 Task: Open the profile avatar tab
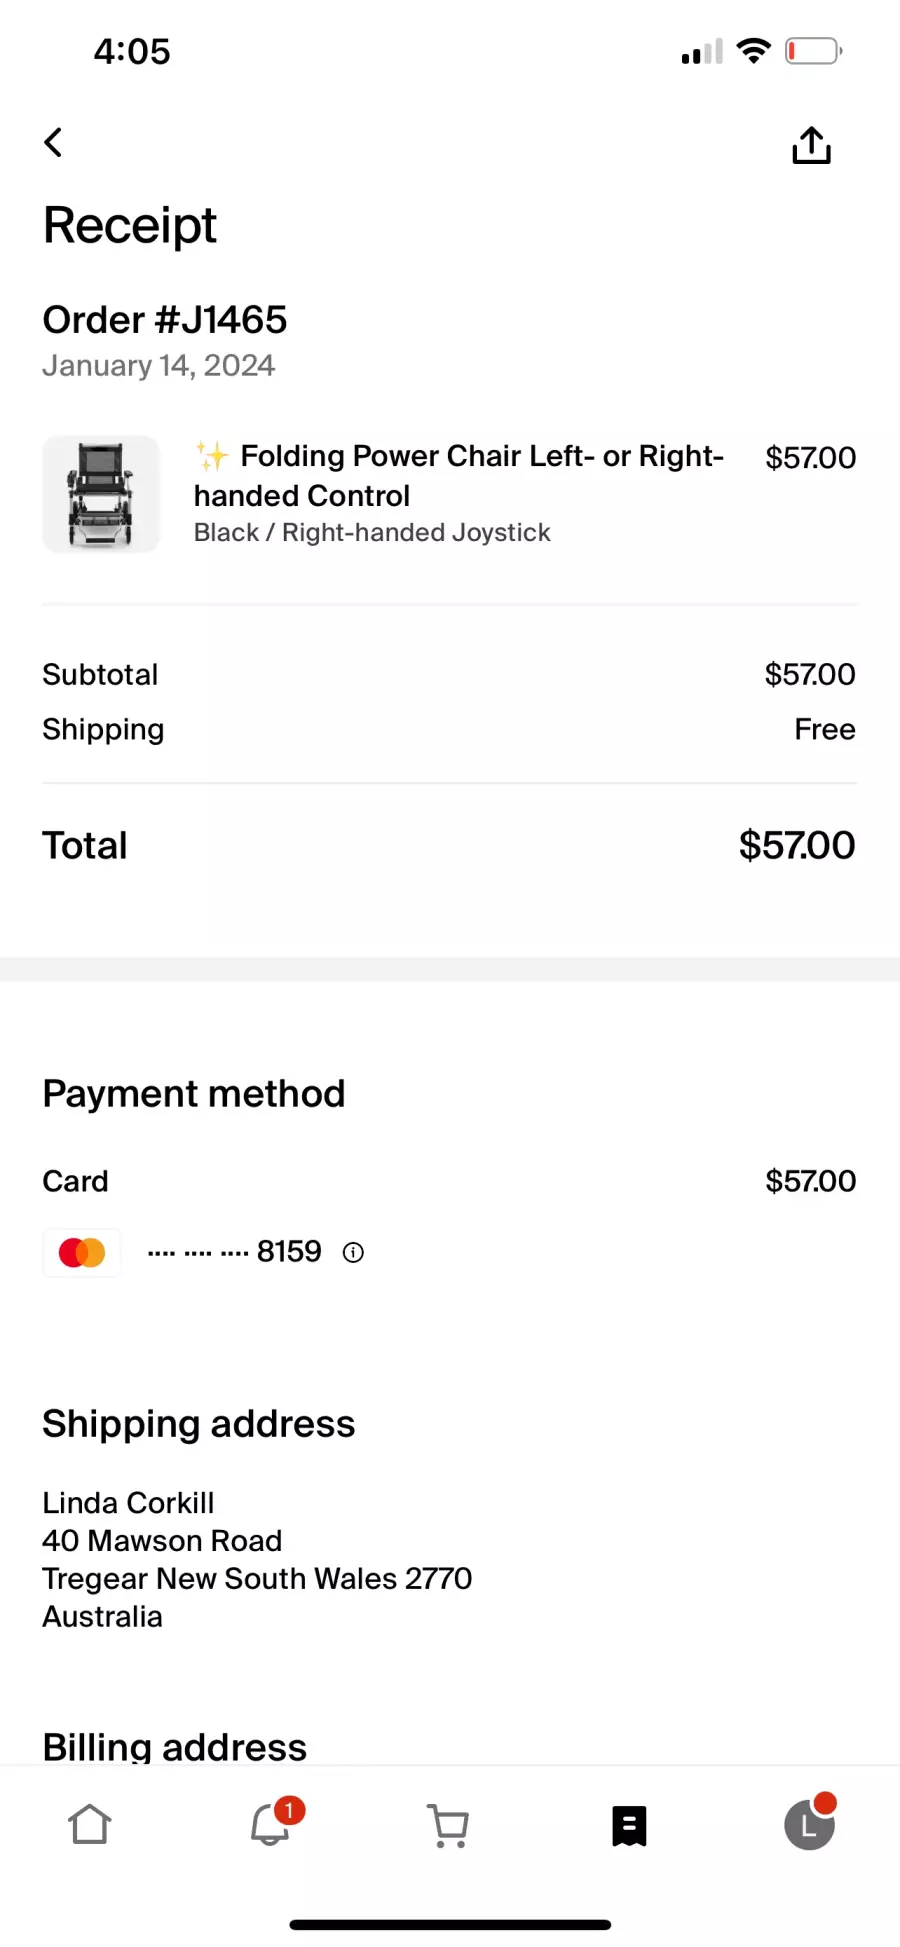(x=810, y=1822)
